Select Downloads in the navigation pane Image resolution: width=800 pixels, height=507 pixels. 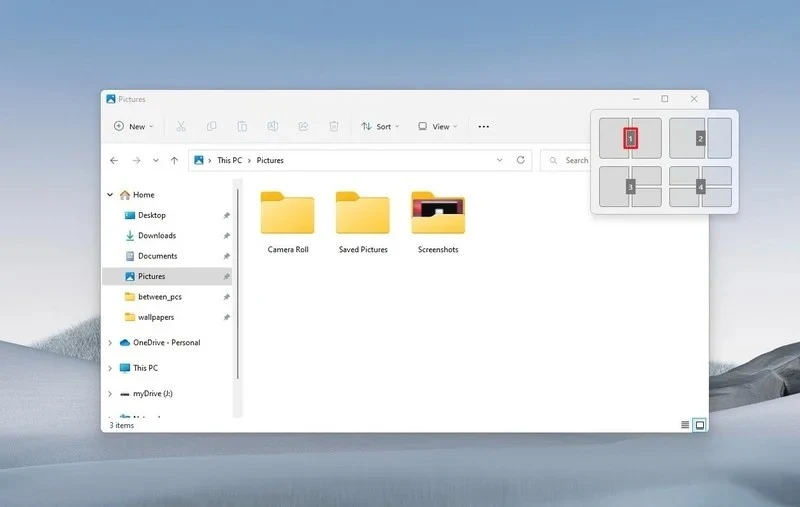click(x=156, y=236)
